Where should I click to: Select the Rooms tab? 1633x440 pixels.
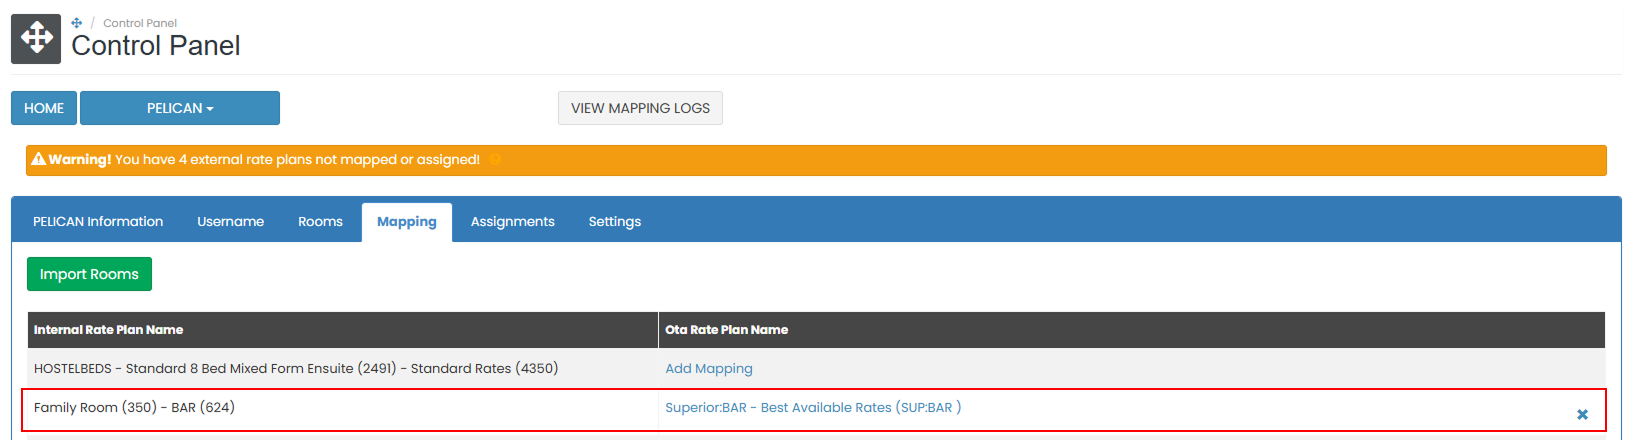click(x=320, y=222)
